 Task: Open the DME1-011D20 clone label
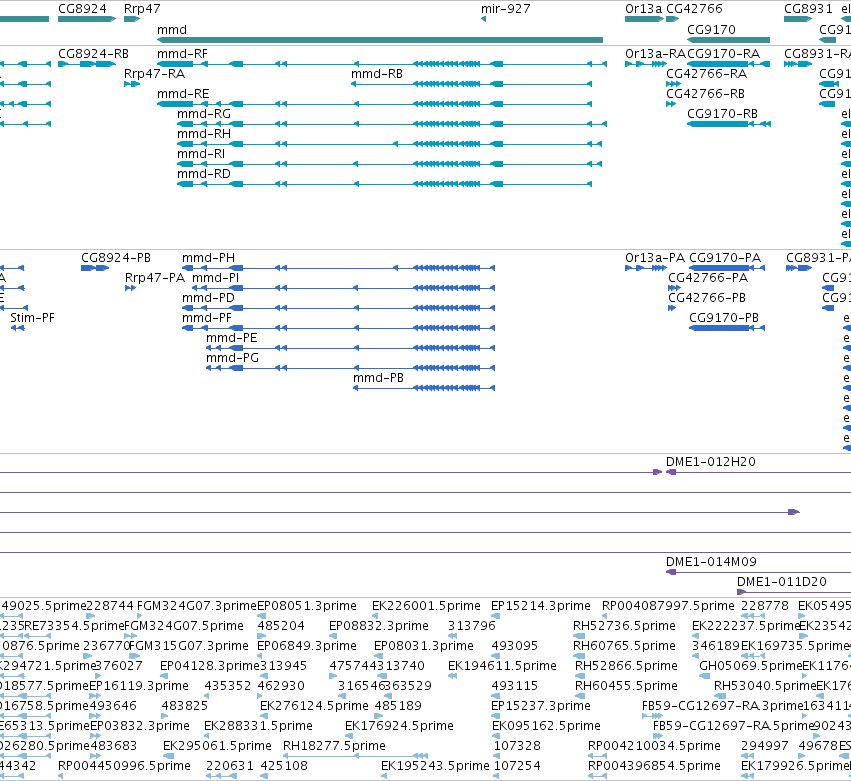pos(782,582)
